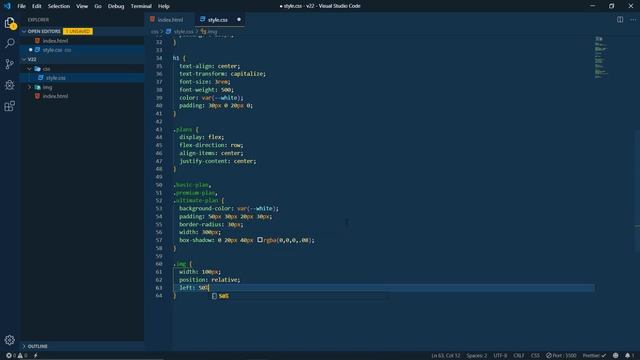This screenshot has height=360, width=640.
Task: Expand the Outline panel
Action: [82, 346]
